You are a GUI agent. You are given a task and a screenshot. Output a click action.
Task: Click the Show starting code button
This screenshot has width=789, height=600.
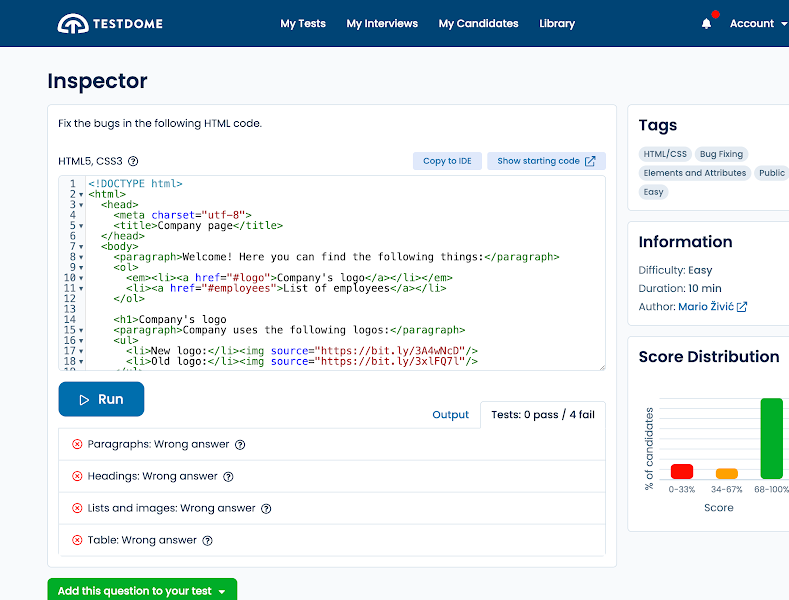(546, 161)
